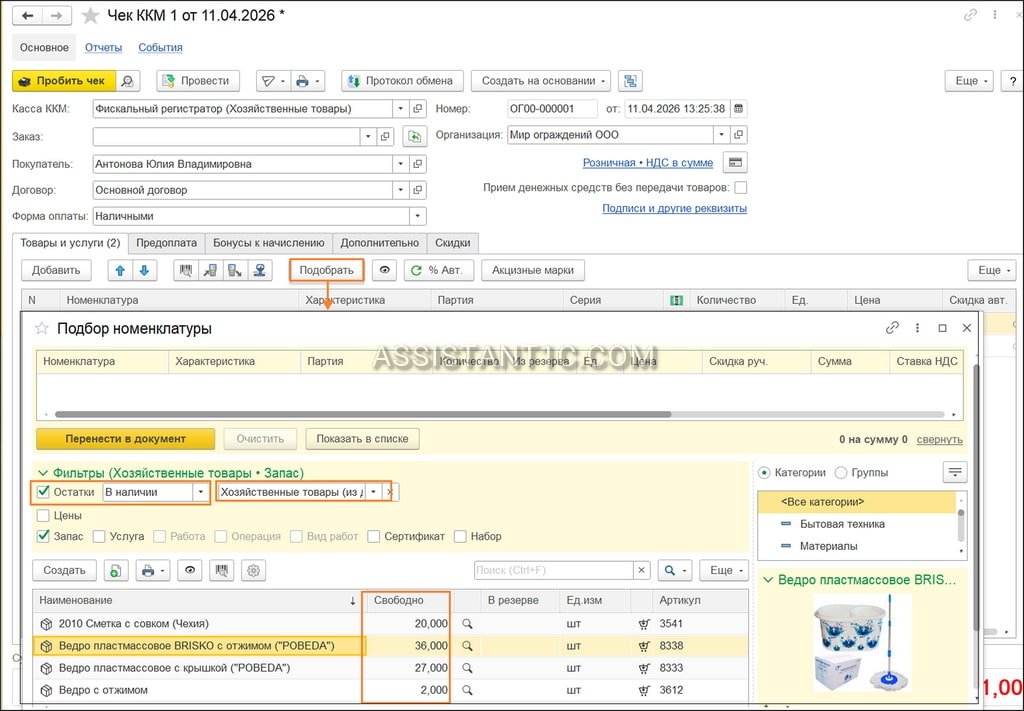The height and width of the screenshot is (711, 1024).
Task: Enable the Цены checkbox
Action: (x=44, y=516)
